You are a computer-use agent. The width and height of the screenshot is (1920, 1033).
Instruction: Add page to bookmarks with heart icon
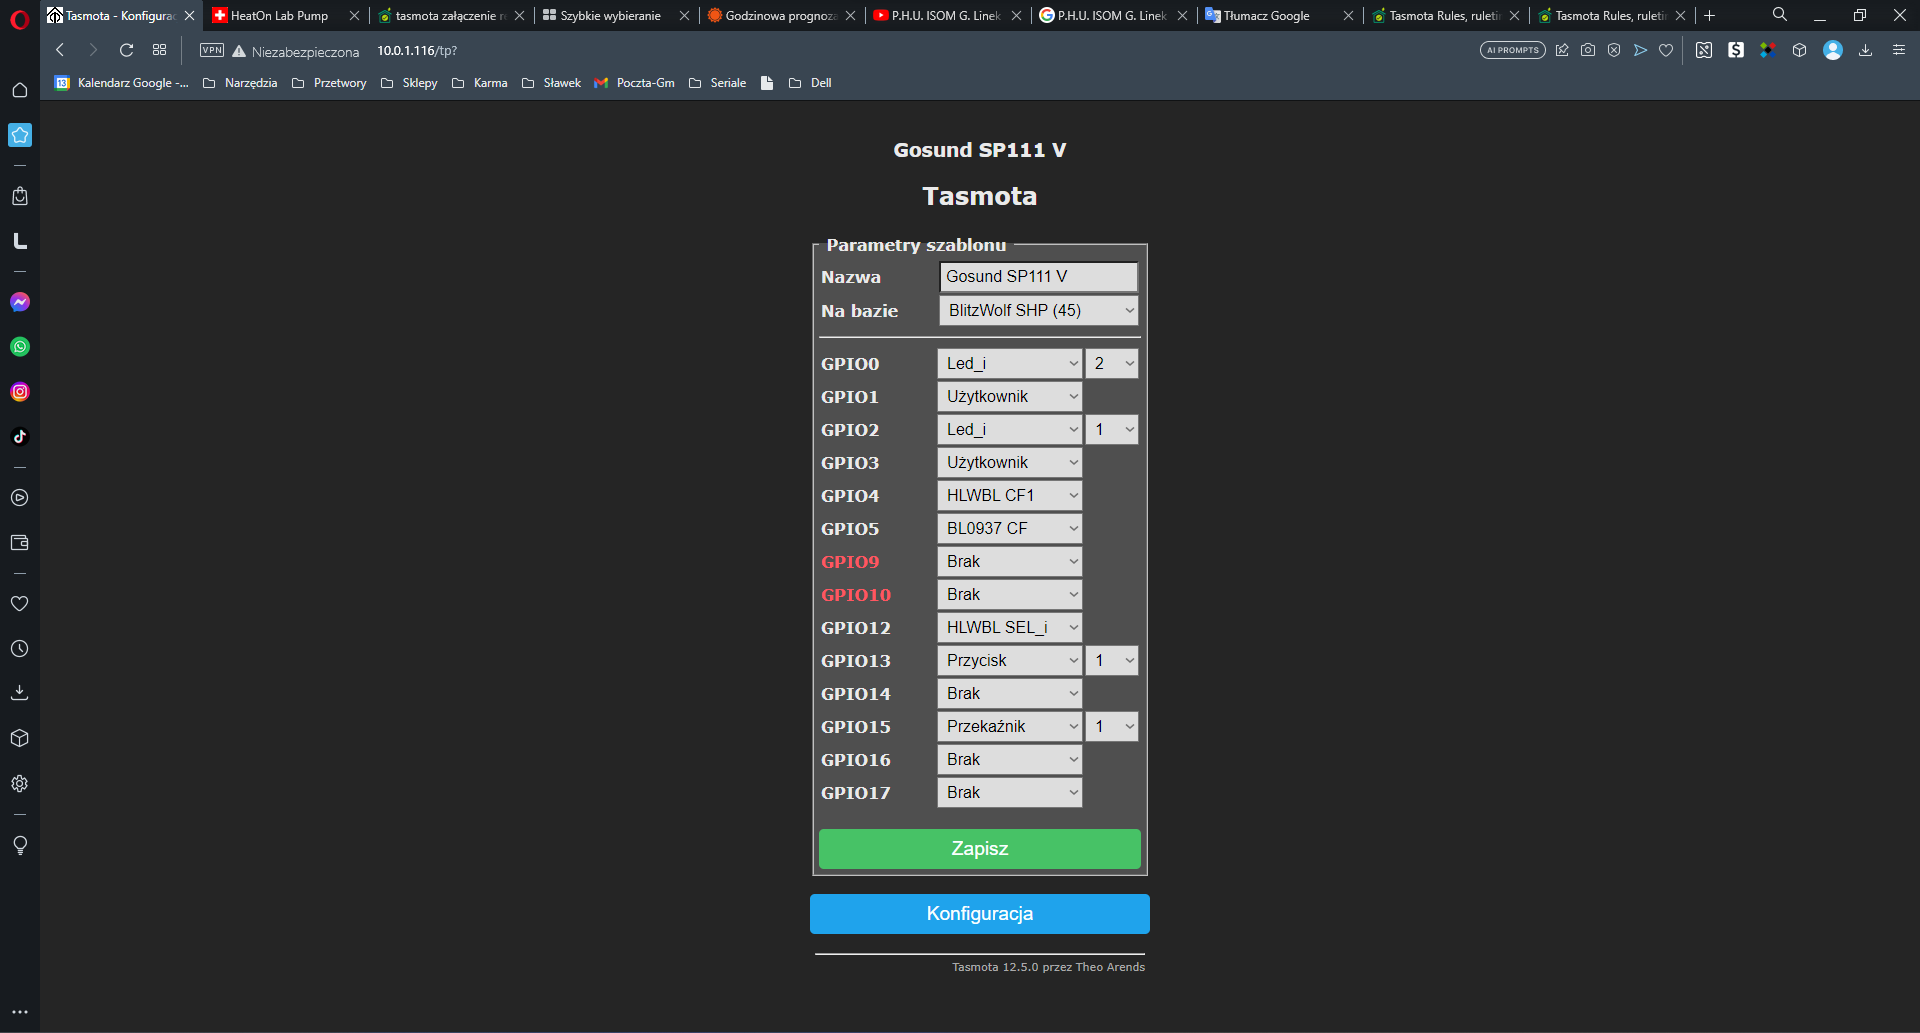1666,50
